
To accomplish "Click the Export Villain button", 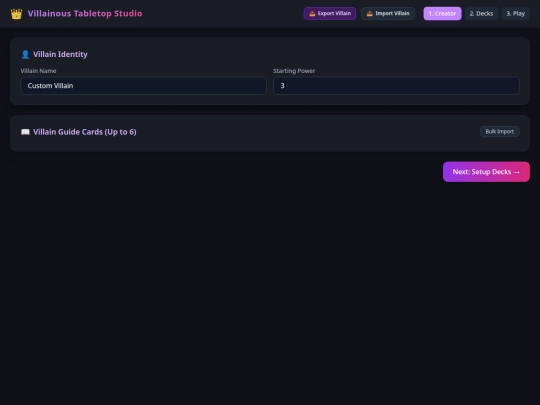I will click(330, 13).
